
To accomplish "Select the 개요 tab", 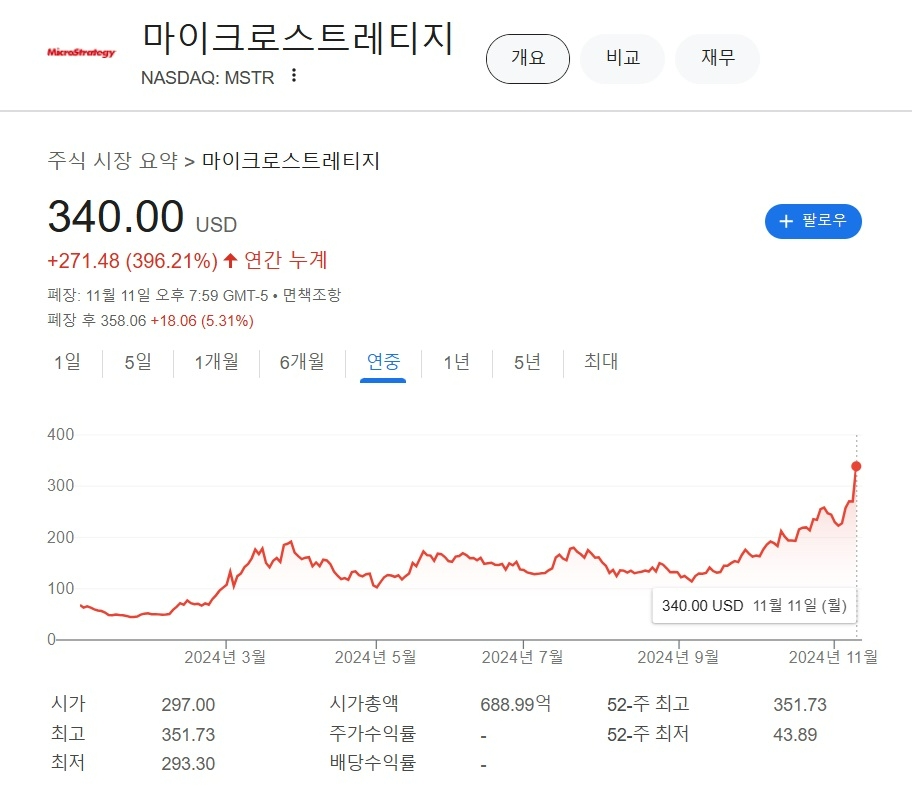I will click(528, 59).
